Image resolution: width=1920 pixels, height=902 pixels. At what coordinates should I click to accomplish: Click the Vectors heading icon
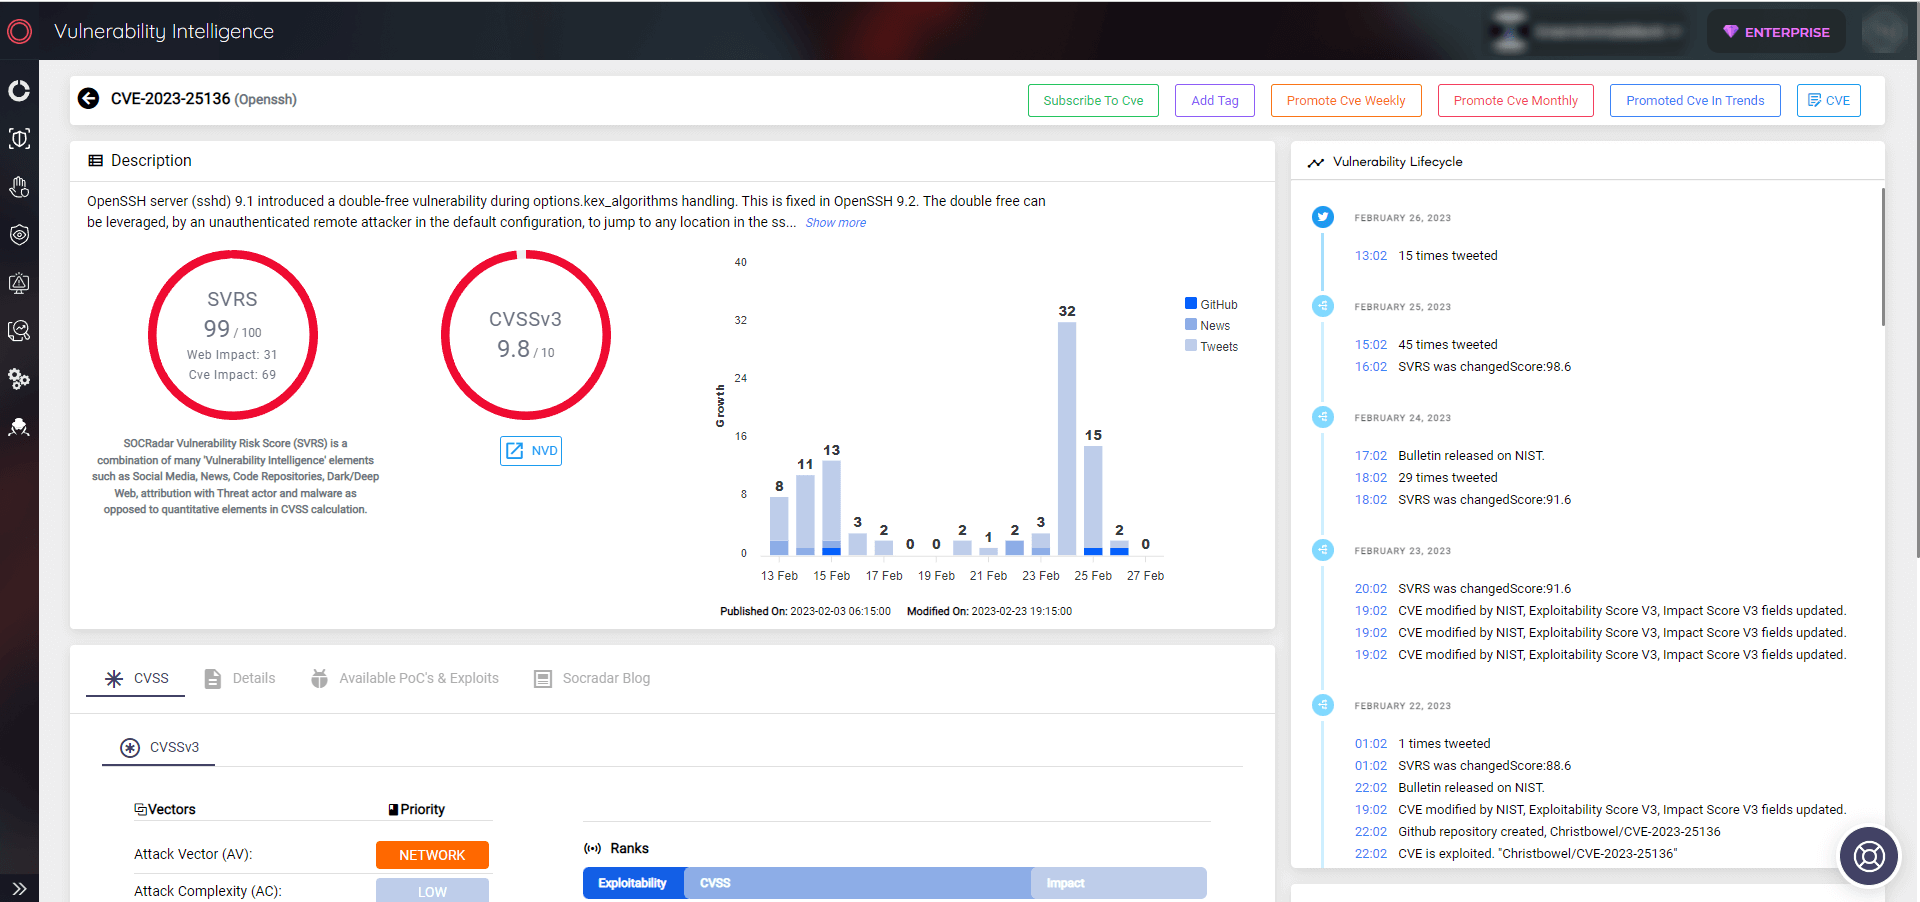(140, 809)
